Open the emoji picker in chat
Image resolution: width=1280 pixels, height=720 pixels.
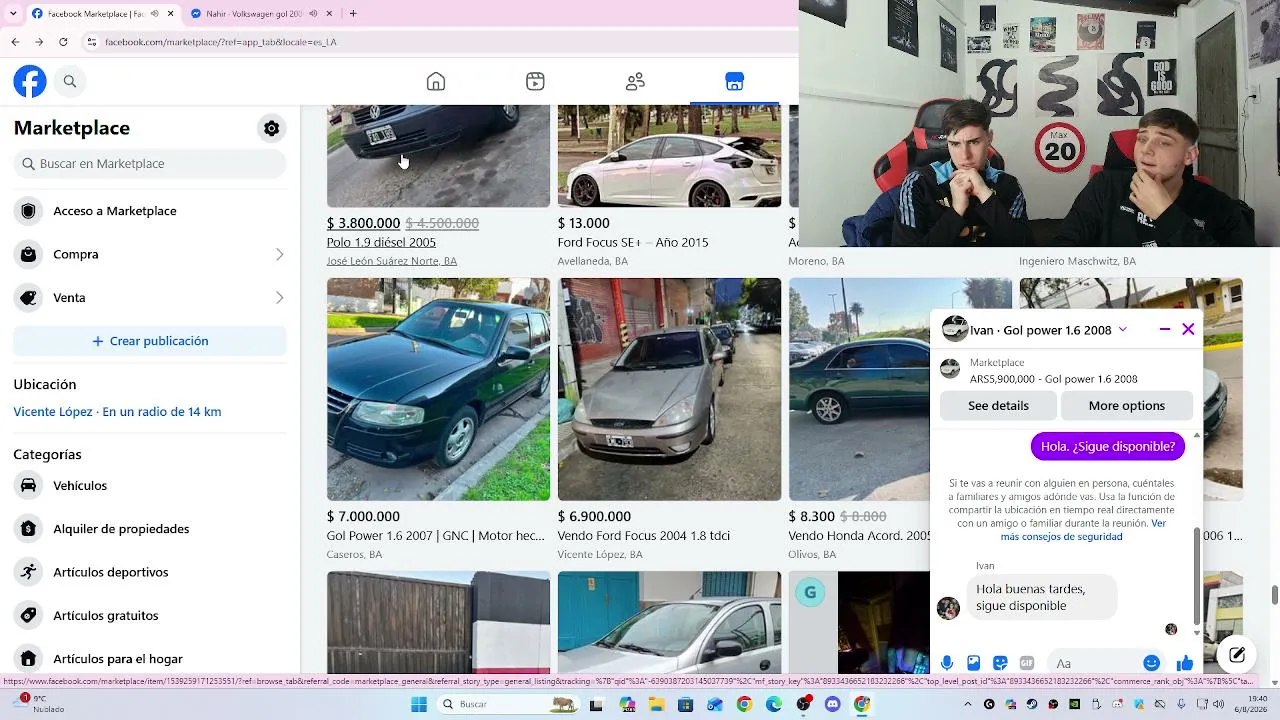pos(1151,663)
